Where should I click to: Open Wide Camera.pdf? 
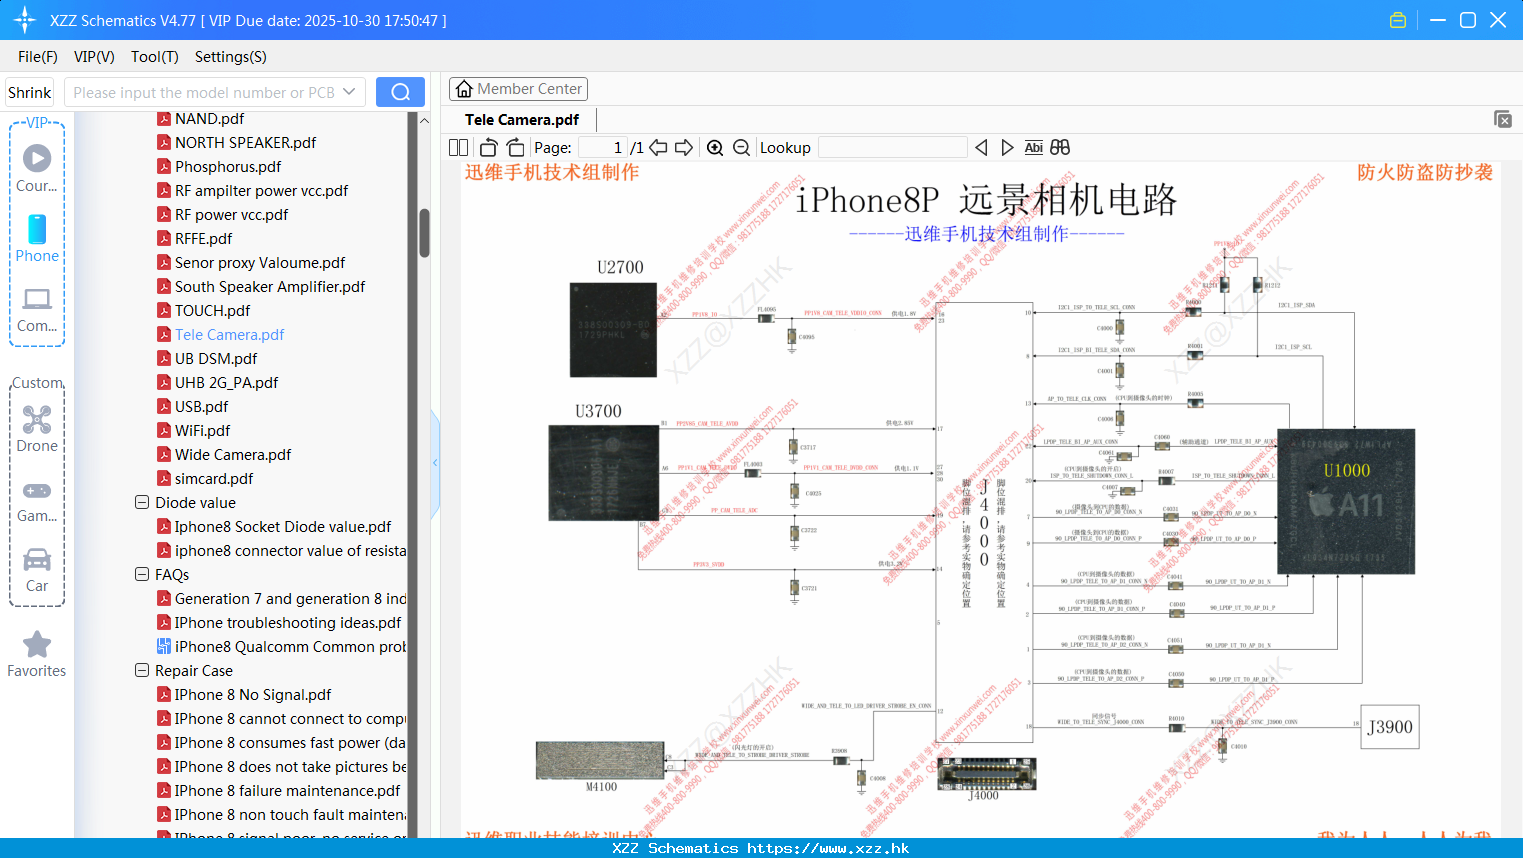click(233, 455)
